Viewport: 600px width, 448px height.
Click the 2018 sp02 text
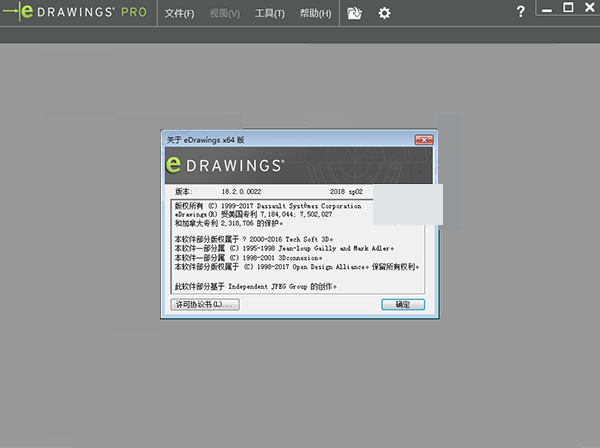click(346, 191)
